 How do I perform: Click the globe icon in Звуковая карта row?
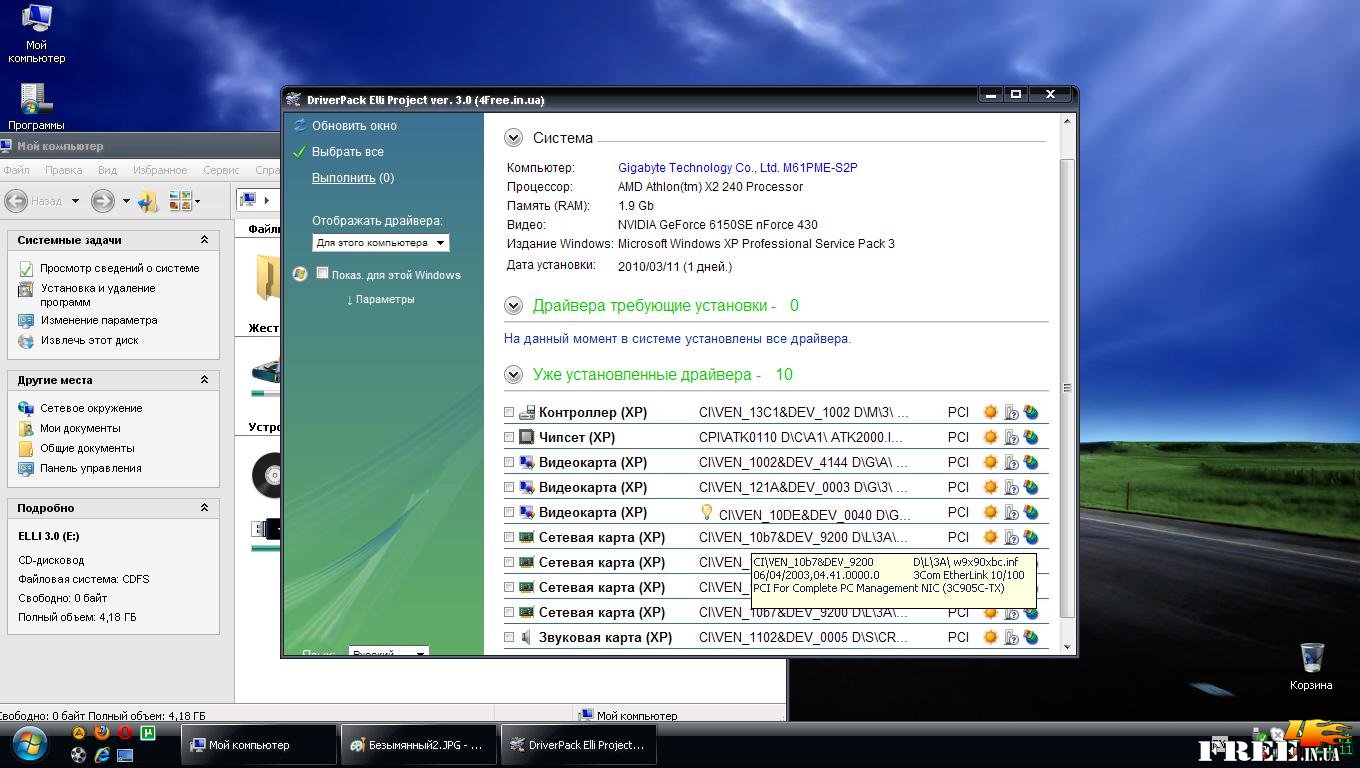point(1030,637)
